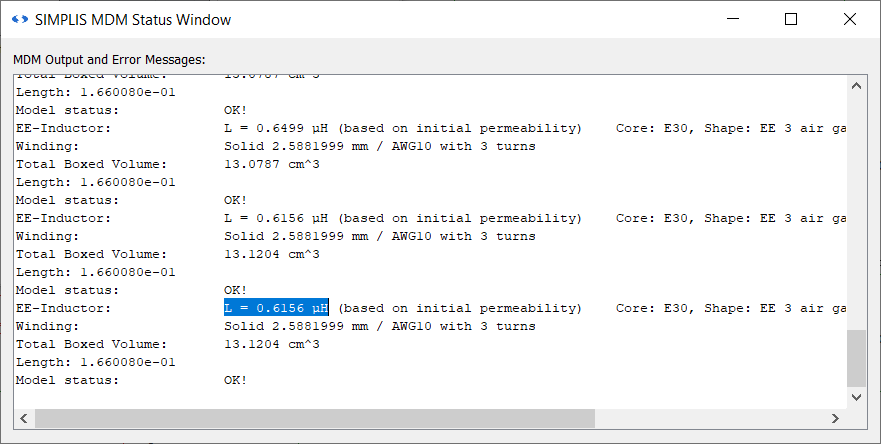
Task: Click the horizontal scrollbar thumb
Action: [x=314, y=418]
